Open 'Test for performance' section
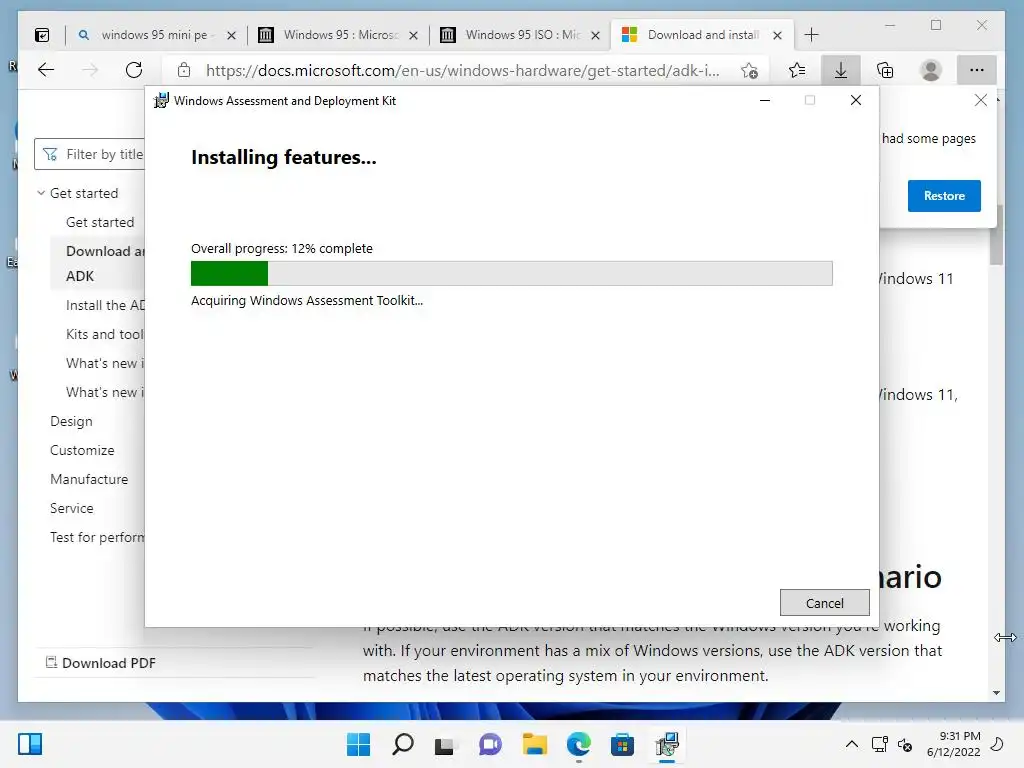 (x=97, y=537)
